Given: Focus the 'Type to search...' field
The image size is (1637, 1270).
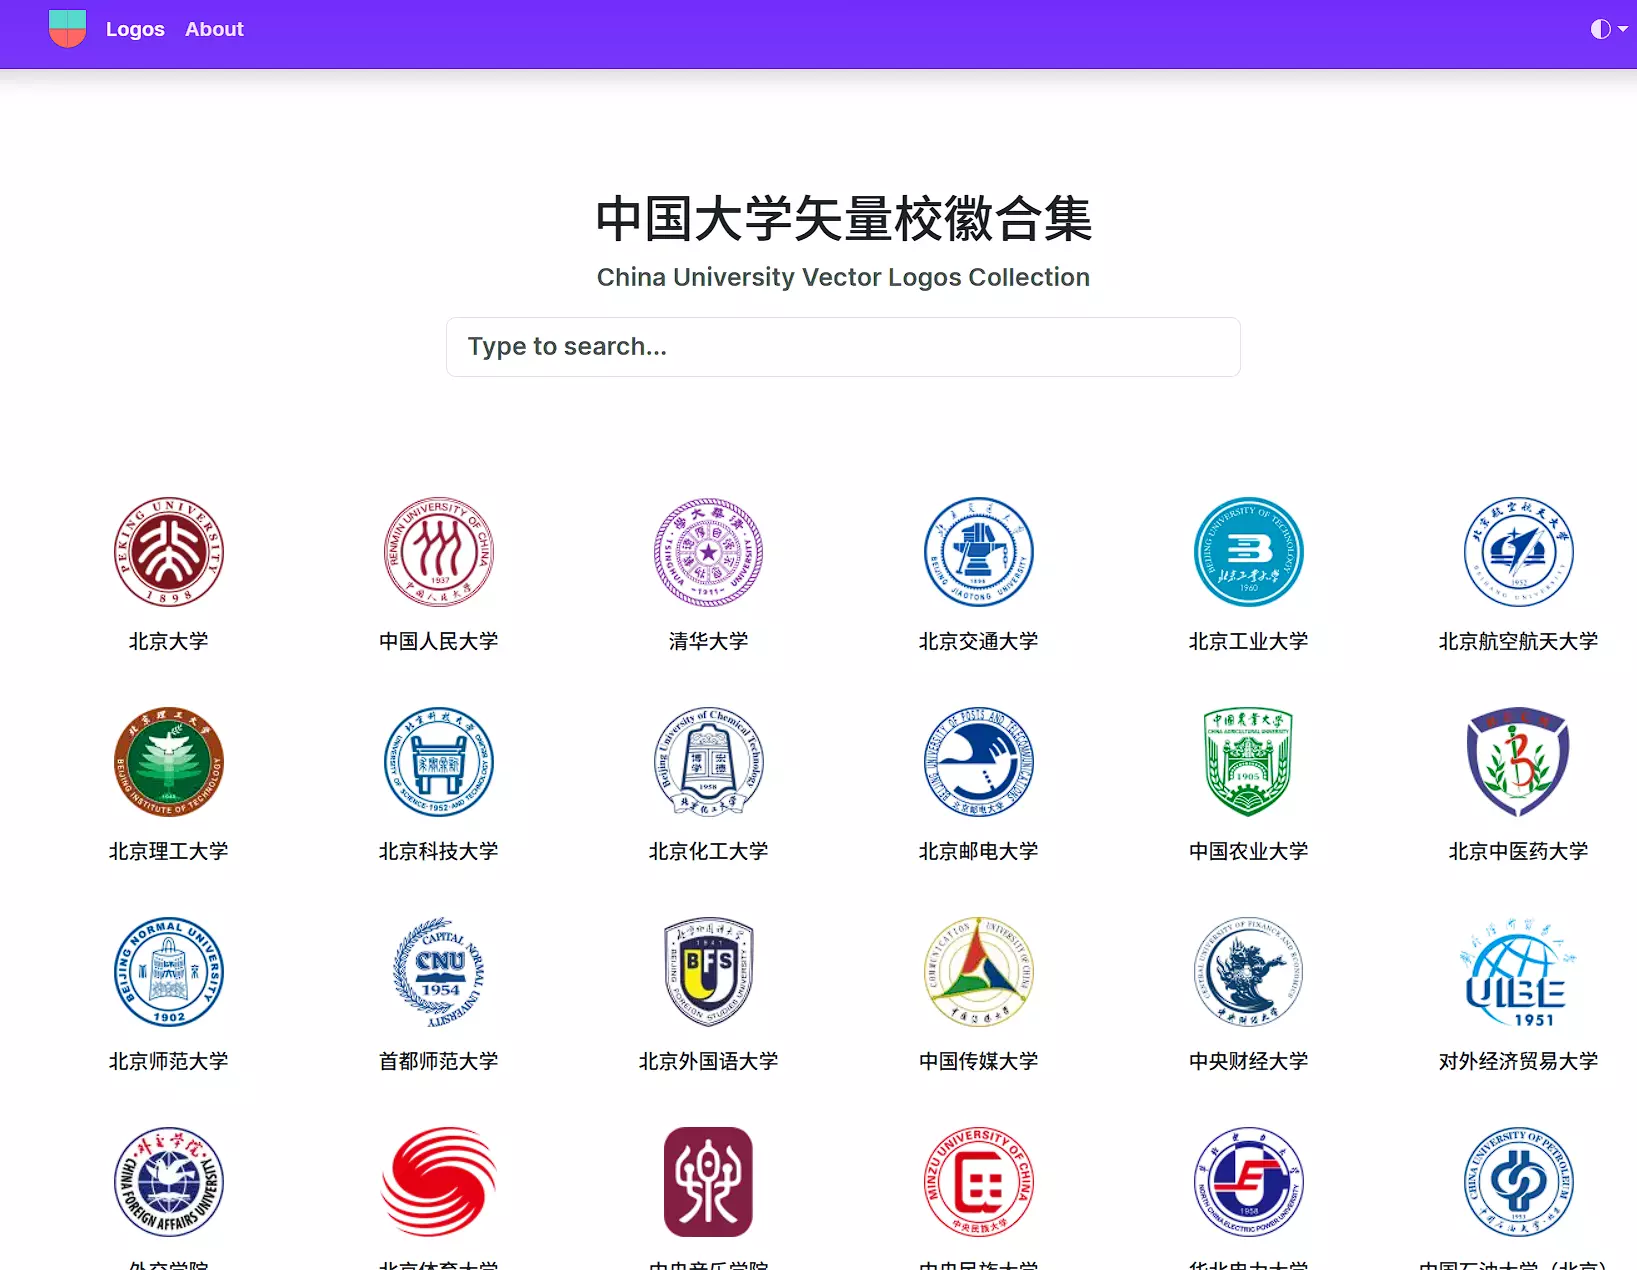Looking at the screenshot, I should 843,347.
